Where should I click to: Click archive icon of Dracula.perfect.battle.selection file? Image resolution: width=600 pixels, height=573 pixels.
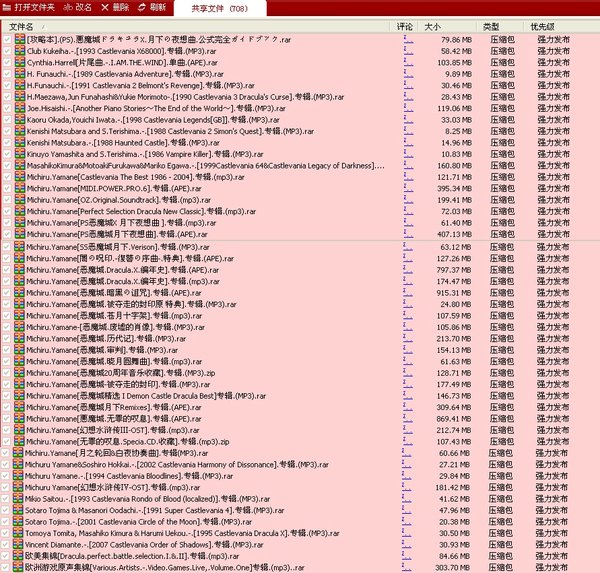[x=18, y=556]
